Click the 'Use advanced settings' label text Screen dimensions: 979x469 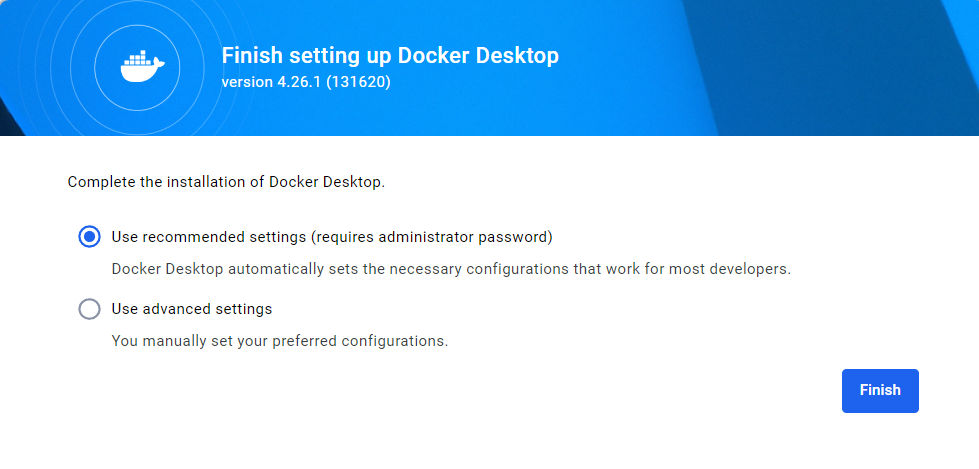(x=192, y=309)
